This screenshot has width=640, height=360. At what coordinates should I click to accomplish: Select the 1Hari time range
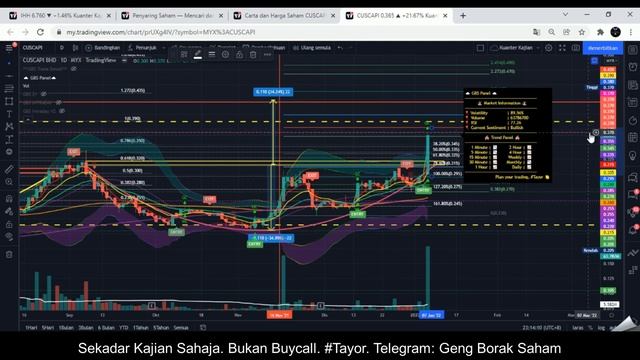click(x=31, y=327)
